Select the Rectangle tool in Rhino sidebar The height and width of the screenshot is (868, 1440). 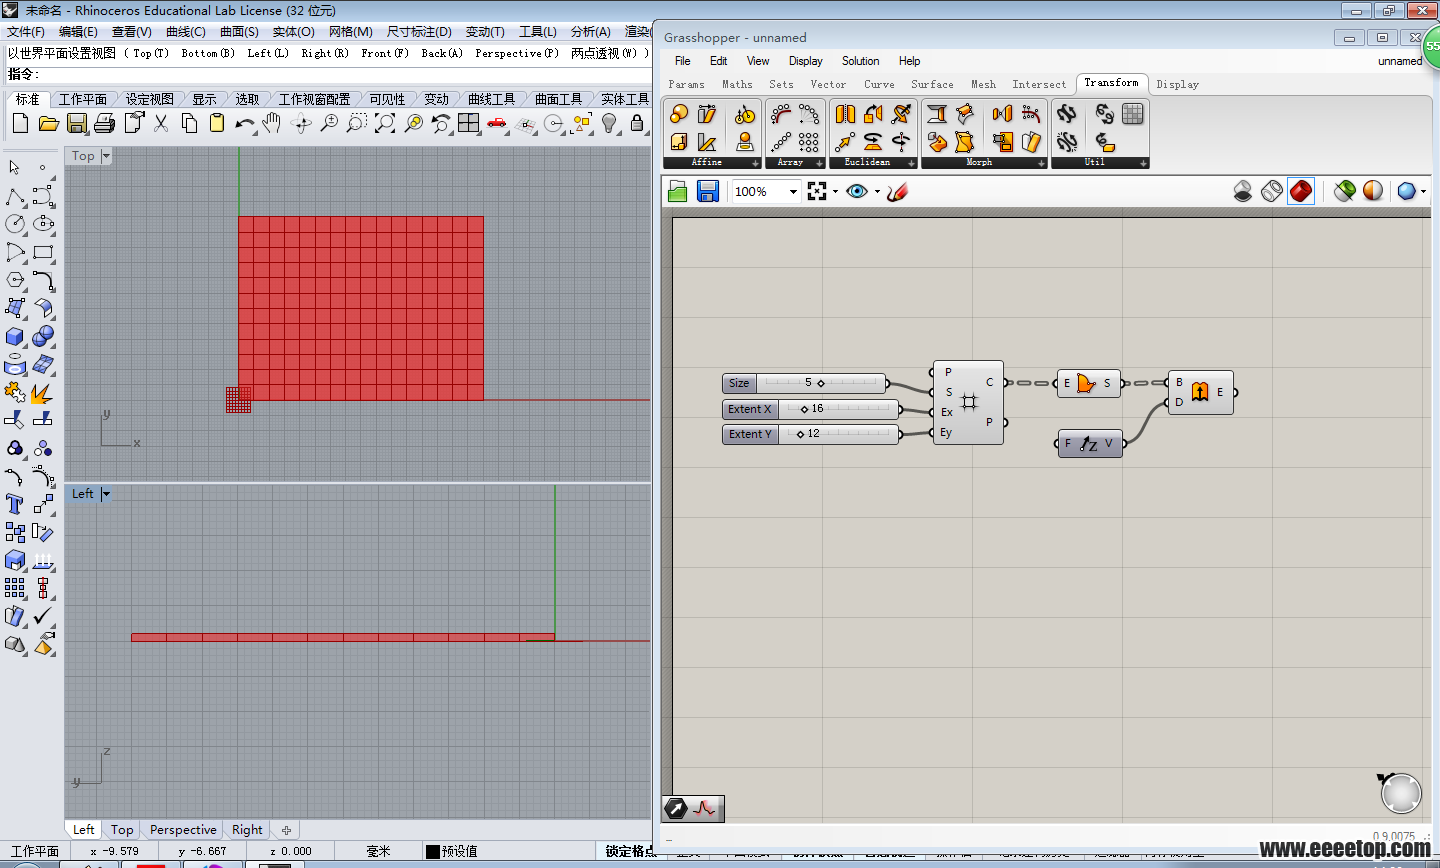pos(43,252)
